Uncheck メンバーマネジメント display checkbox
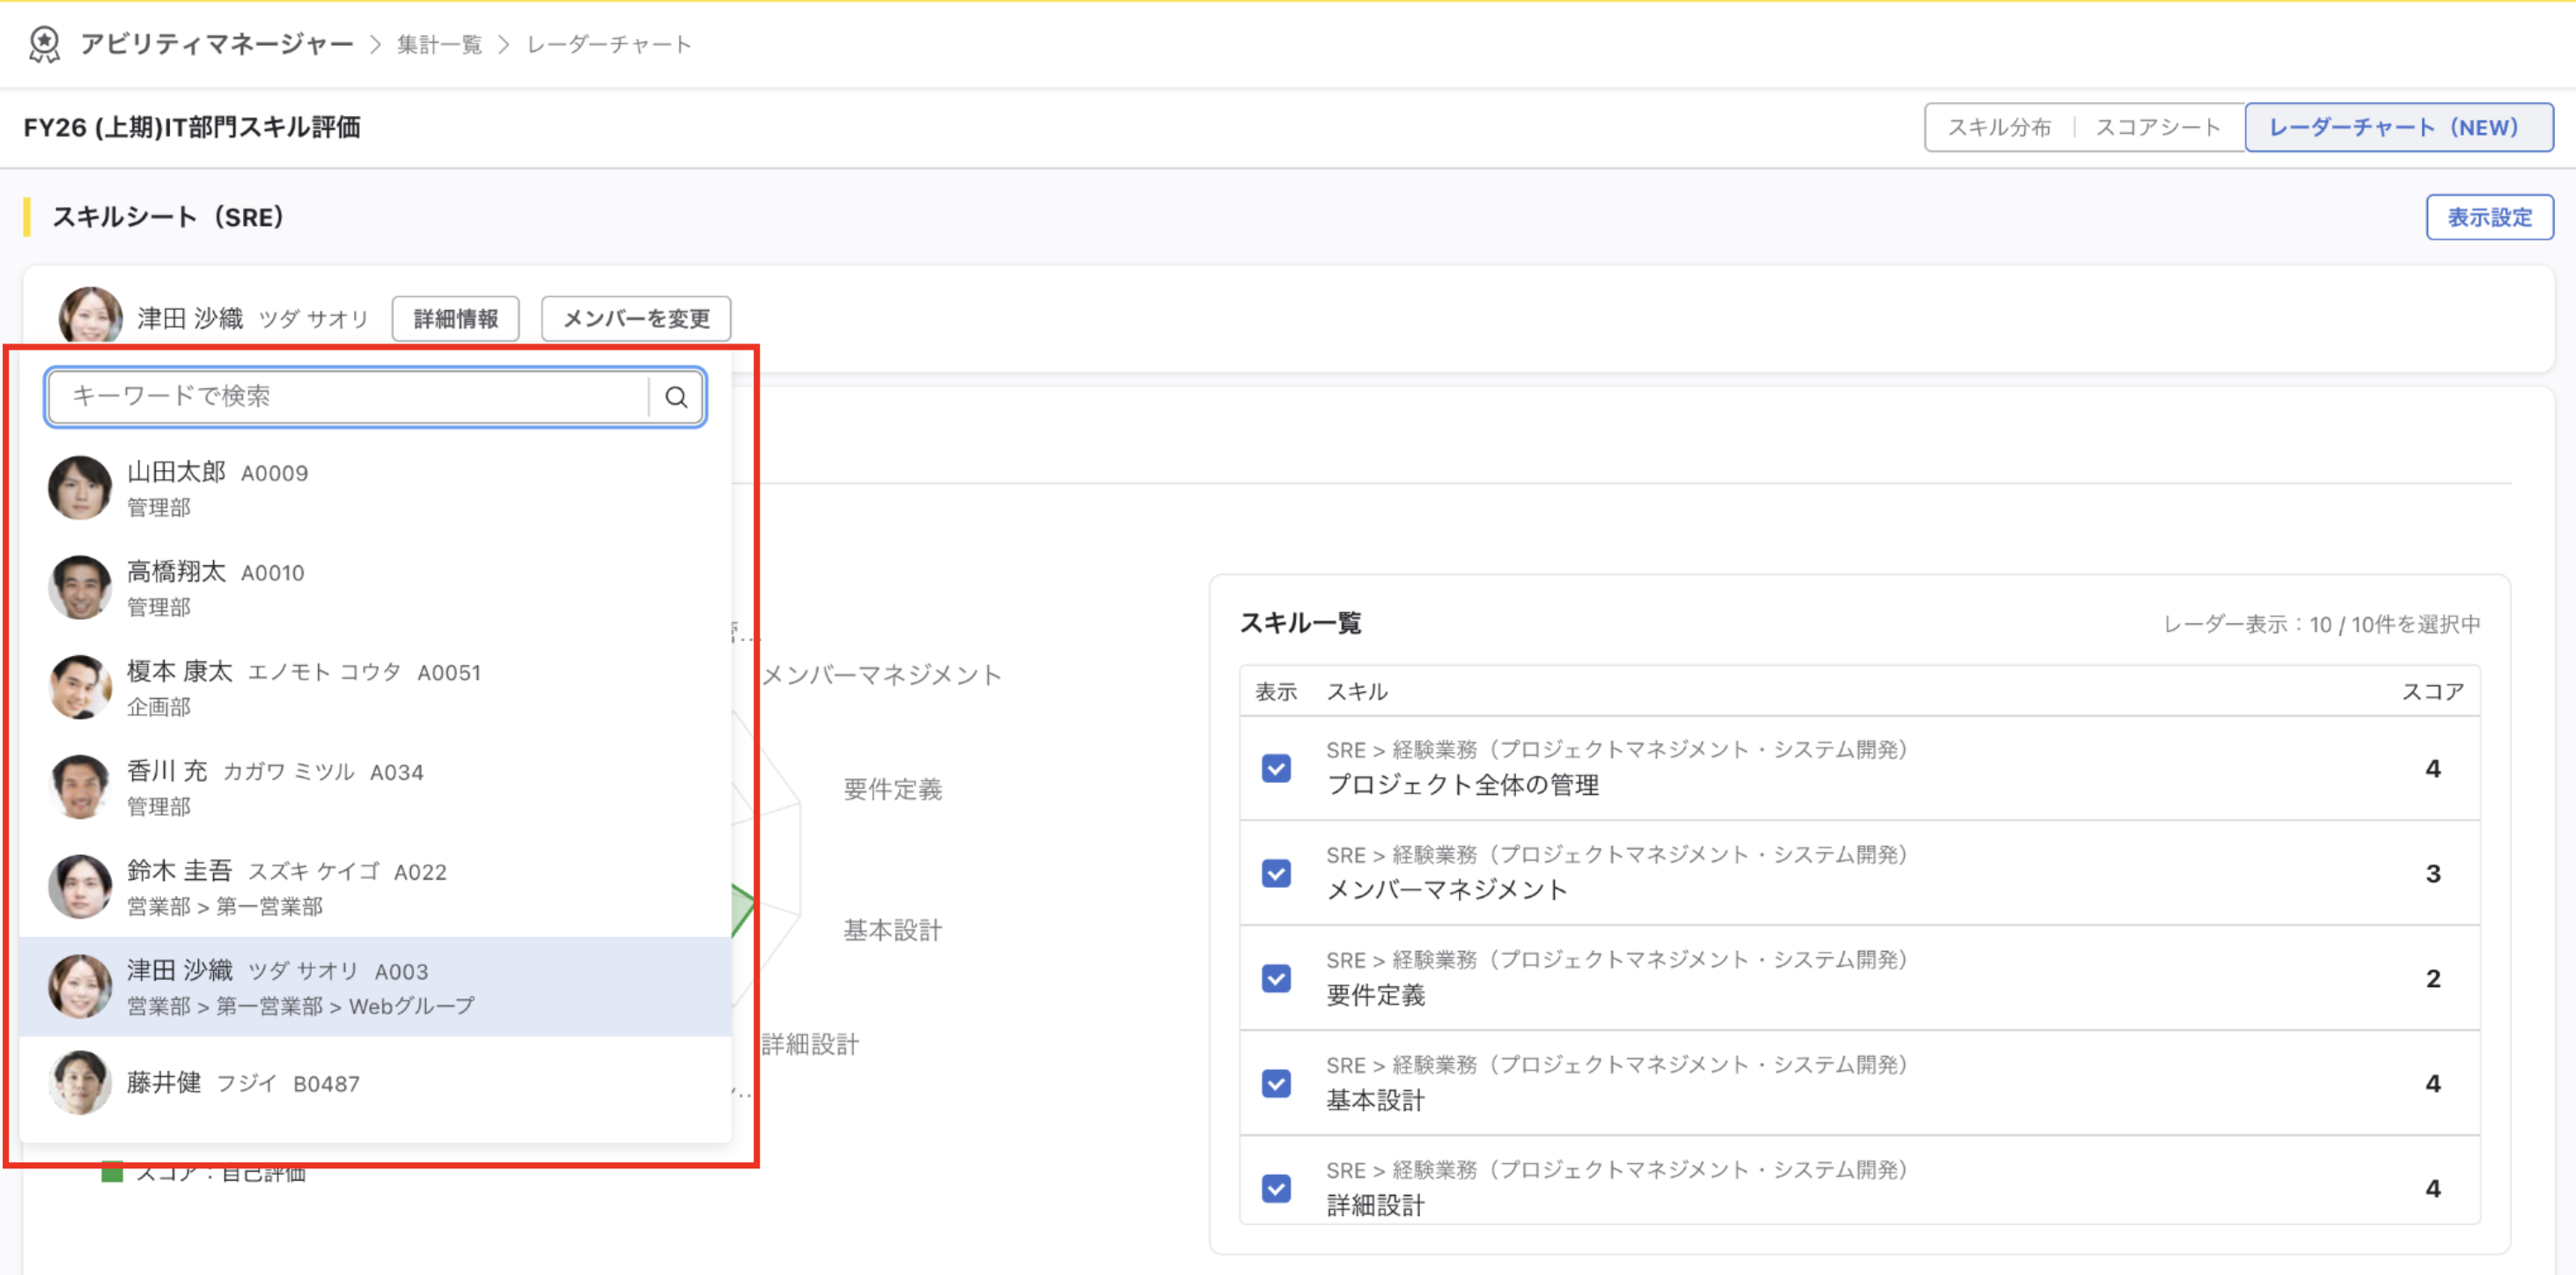2576x1275 pixels. 1276,873
